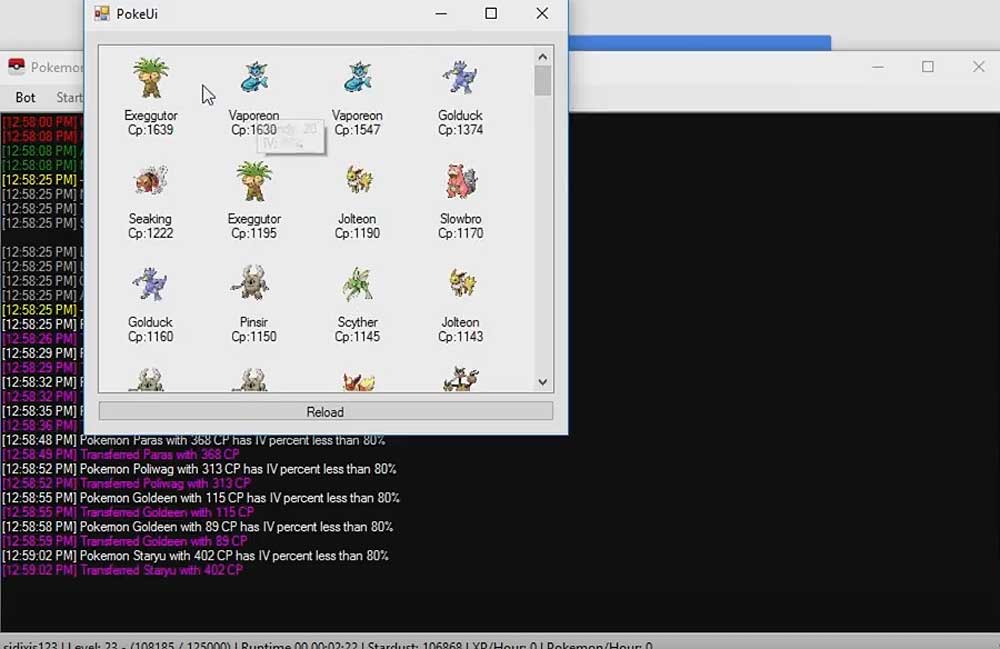The image size is (1000, 649).
Task: Click log line 'Pokemon Goldeen with 115 CP'
Action: (x=201, y=498)
